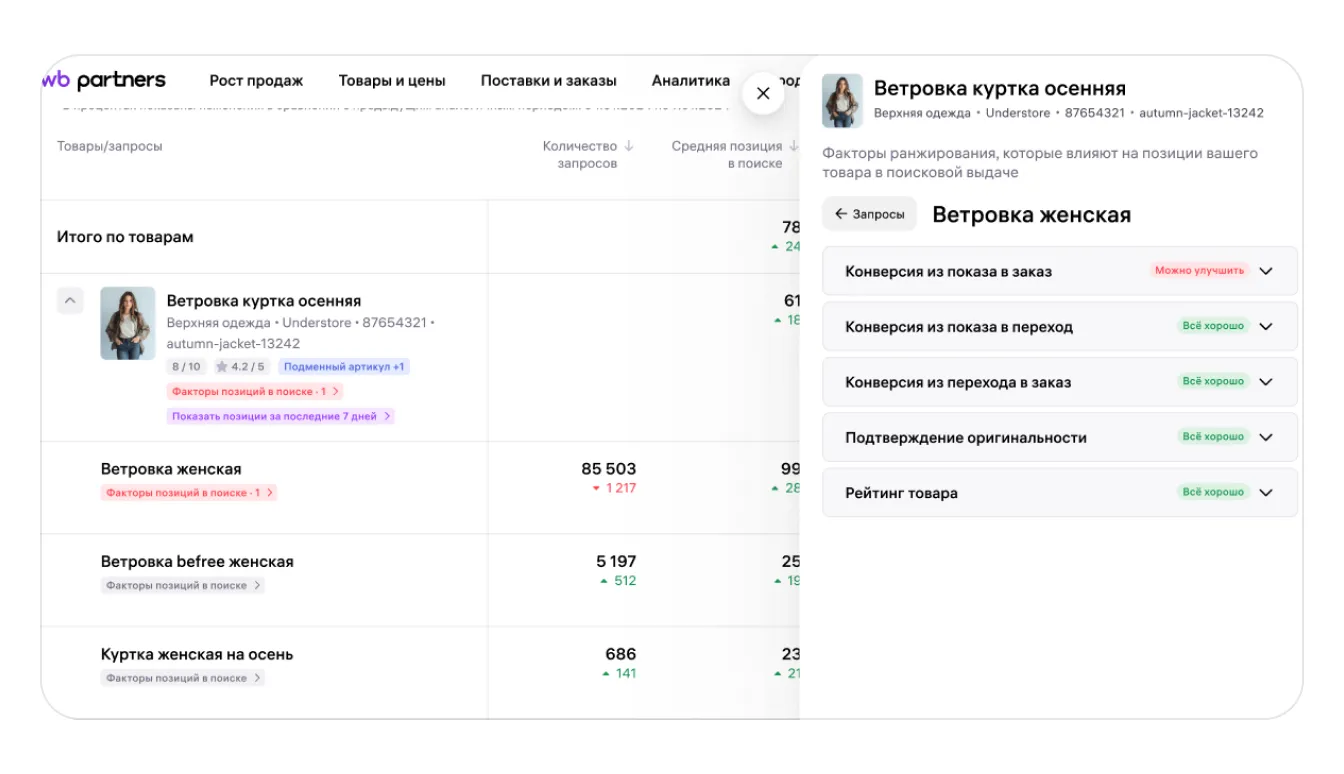Click sort arrow on Средняя позиция column
The image size is (1344, 774).
click(x=793, y=146)
